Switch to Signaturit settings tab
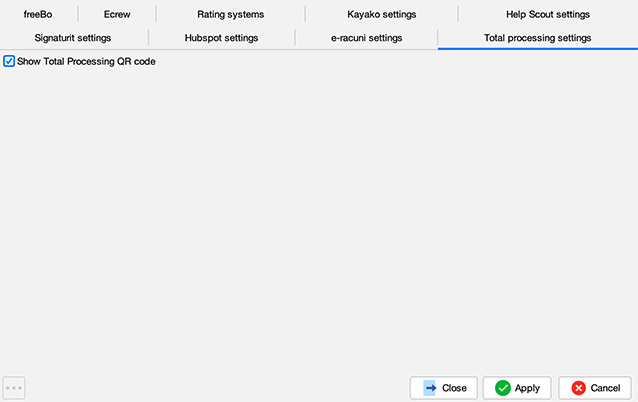This screenshot has width=638, height=402. click(x=72, y=38)
